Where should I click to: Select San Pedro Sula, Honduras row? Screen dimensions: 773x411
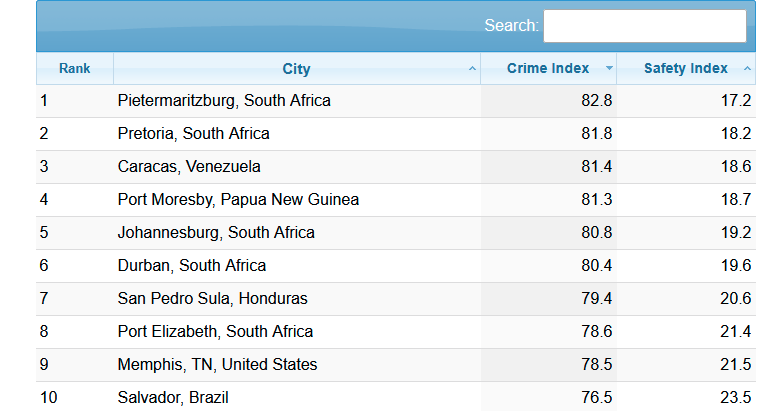[x=212, y=299]
